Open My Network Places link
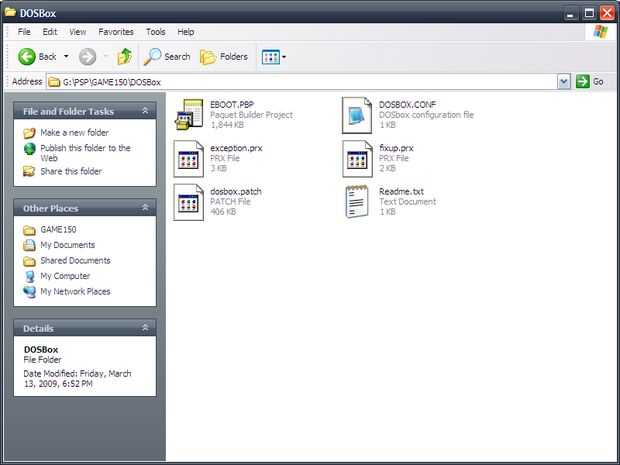The height and width of the screenshot is (465, 620). pyautogui.click(x=76, y=291)
